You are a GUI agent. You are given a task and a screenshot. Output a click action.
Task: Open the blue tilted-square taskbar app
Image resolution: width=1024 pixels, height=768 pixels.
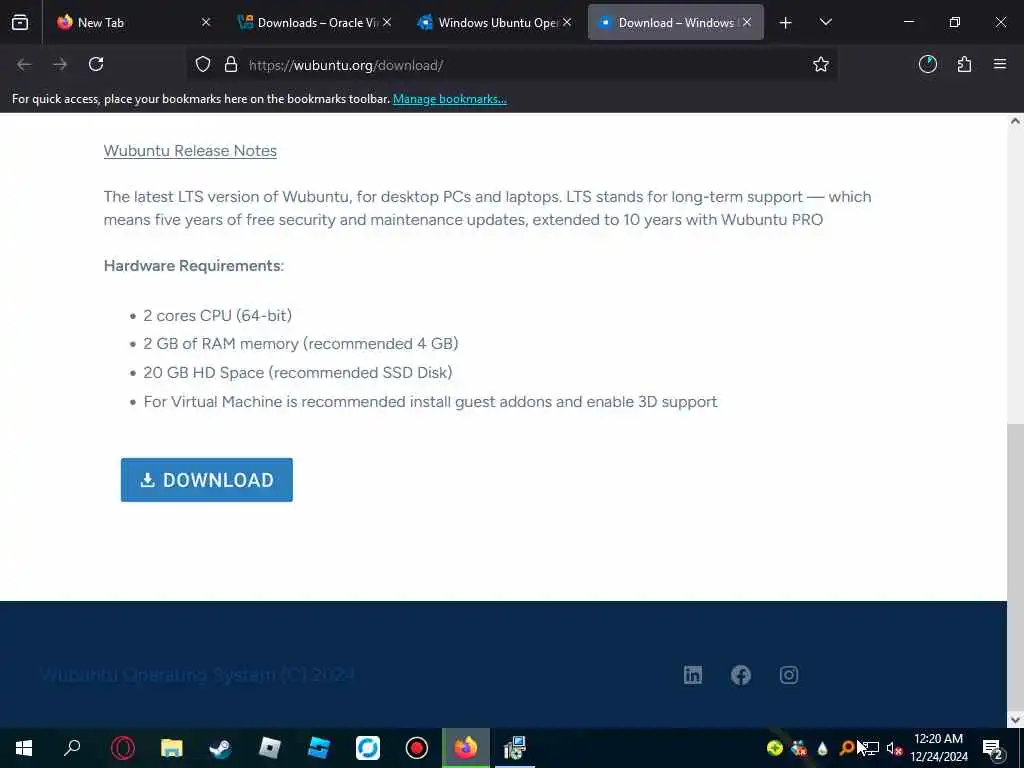319,748
